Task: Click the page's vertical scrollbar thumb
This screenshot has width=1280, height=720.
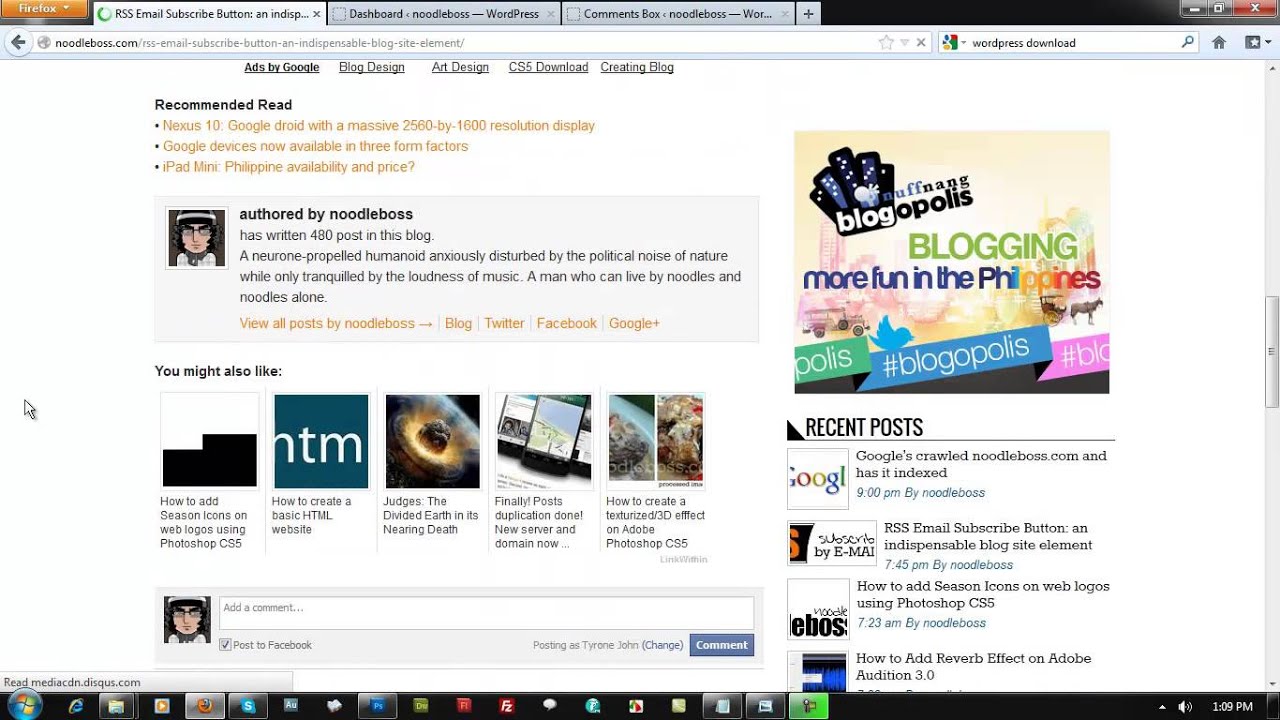Action: click(x=1271, y=352)
